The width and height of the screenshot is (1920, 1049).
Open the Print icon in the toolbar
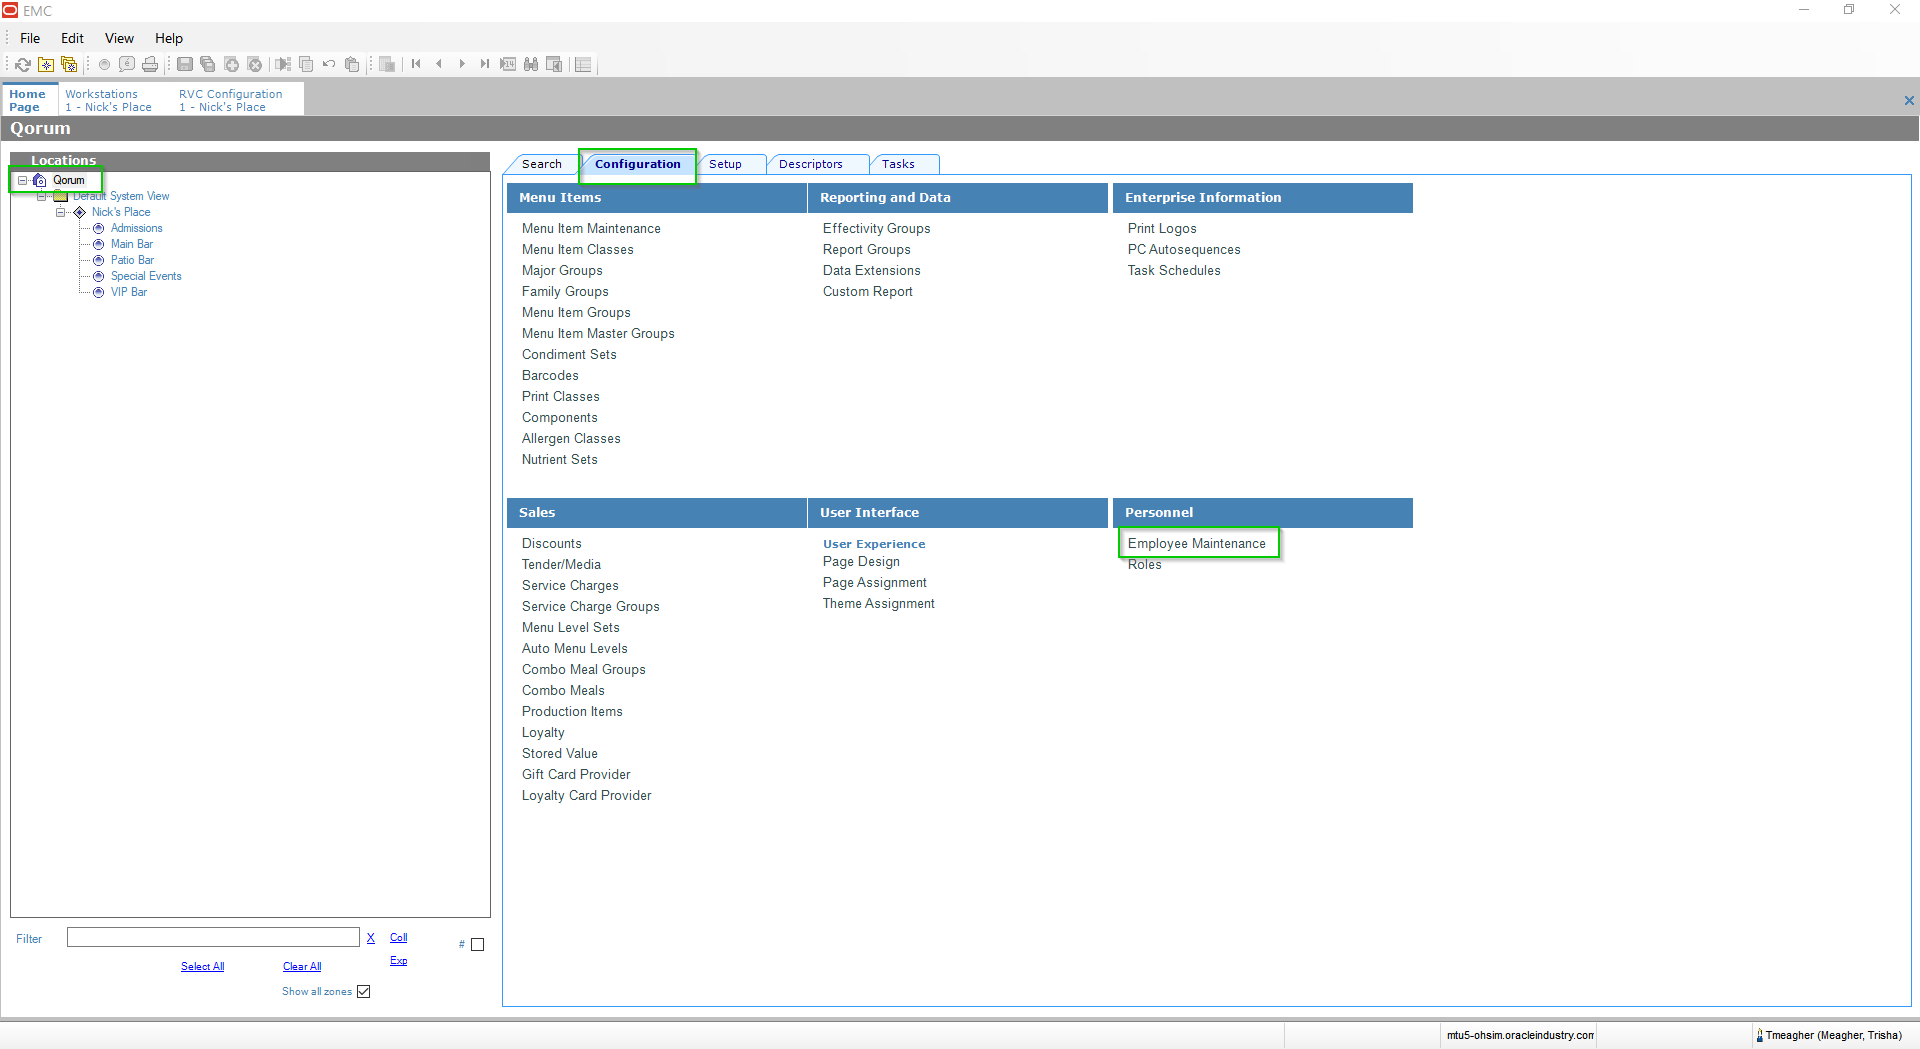(150, 64)
